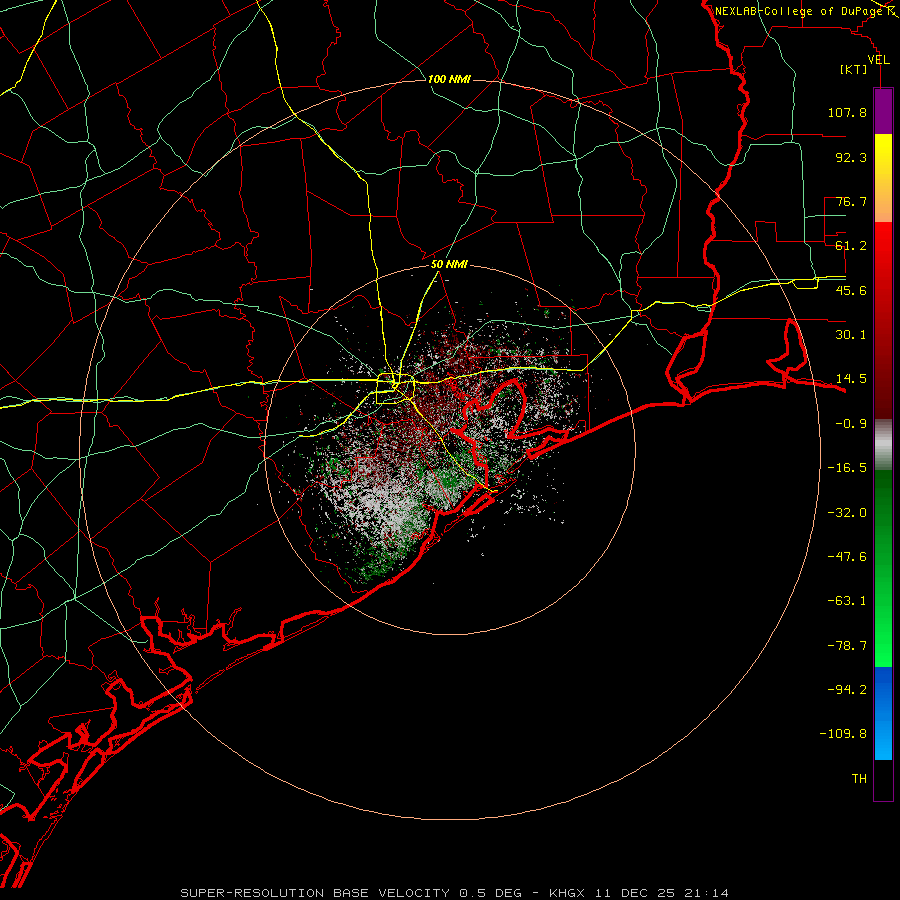Click the 100 NMI range ring label
Image resolution: width=900 pixels, height=900 pixels.
pos(449,79)
